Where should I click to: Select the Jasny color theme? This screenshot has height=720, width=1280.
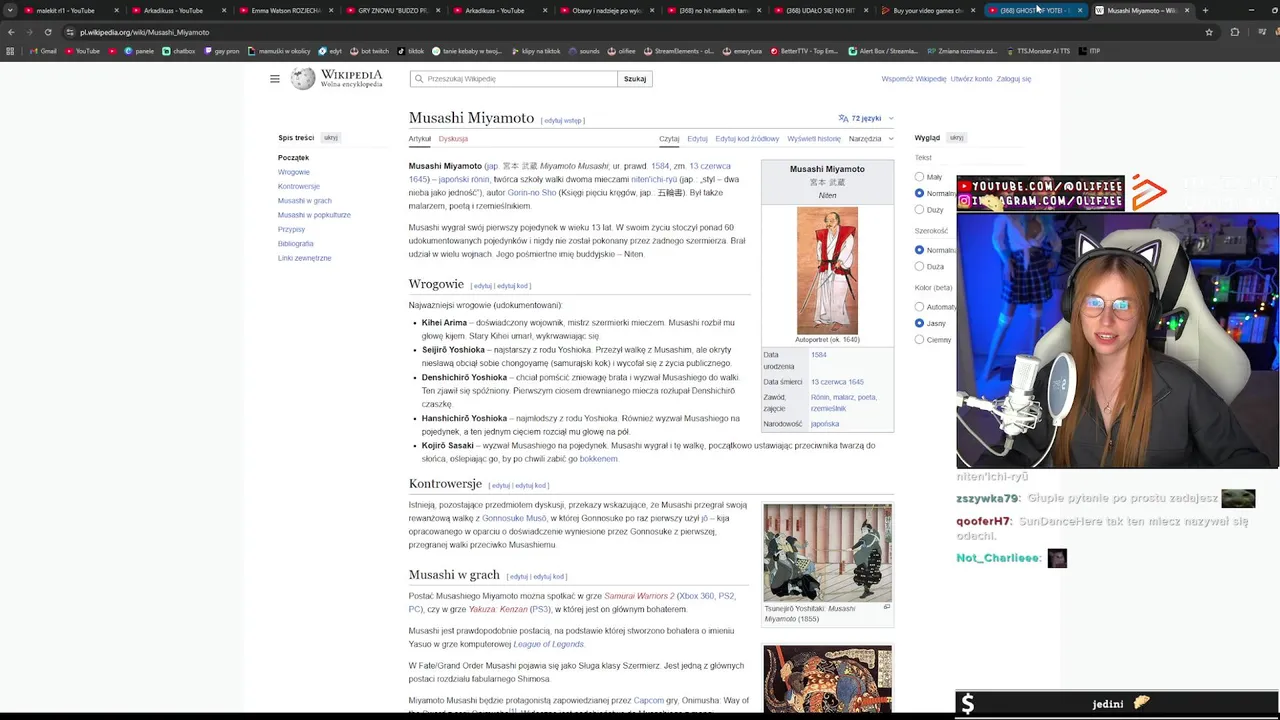(x=919, y=323)
